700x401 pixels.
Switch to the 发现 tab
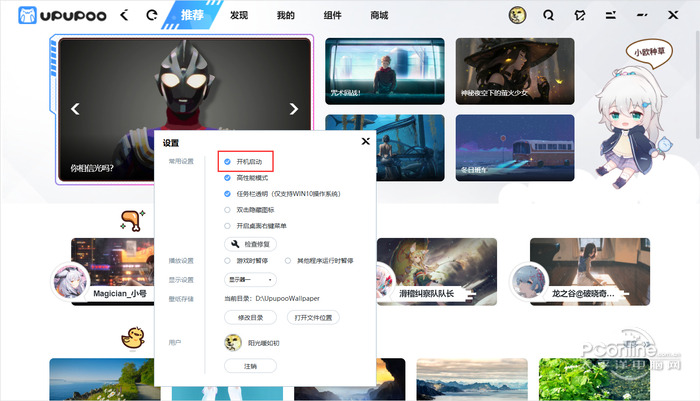pyautogui.click(x=239, y=15)
